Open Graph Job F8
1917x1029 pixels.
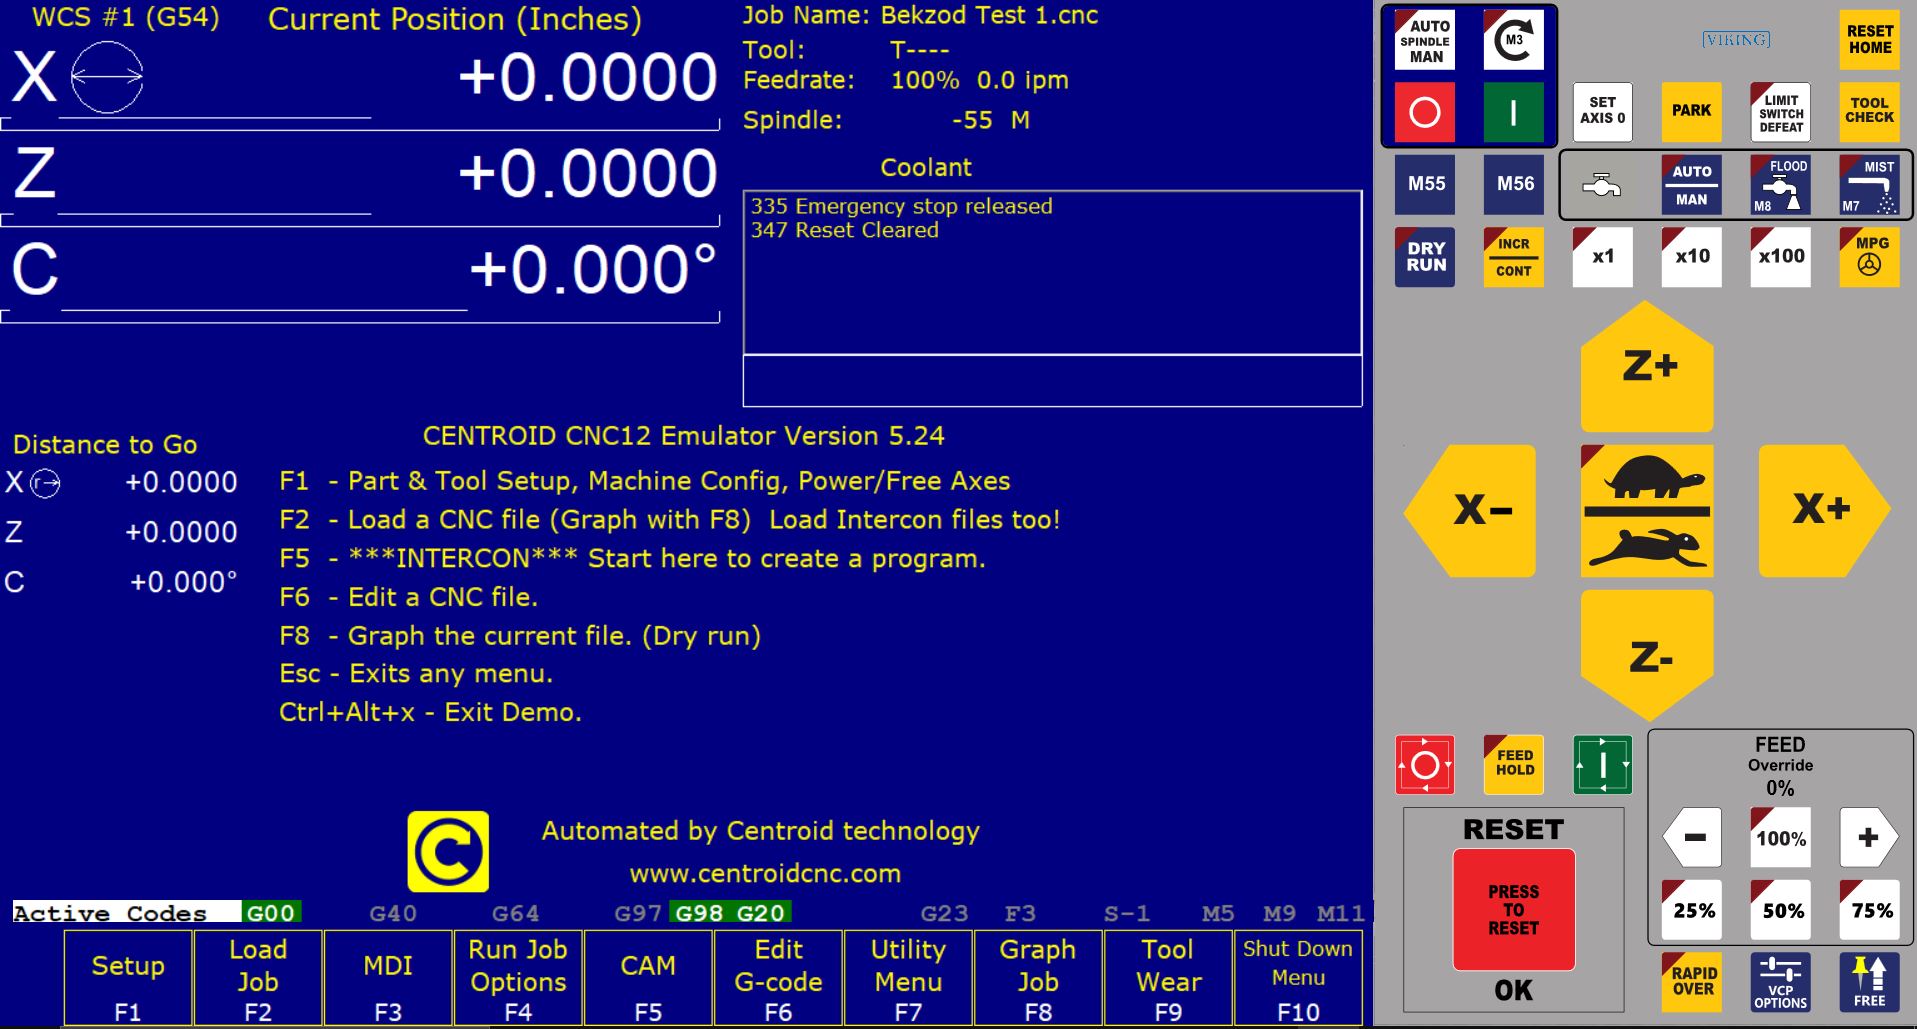point(1038,978)
